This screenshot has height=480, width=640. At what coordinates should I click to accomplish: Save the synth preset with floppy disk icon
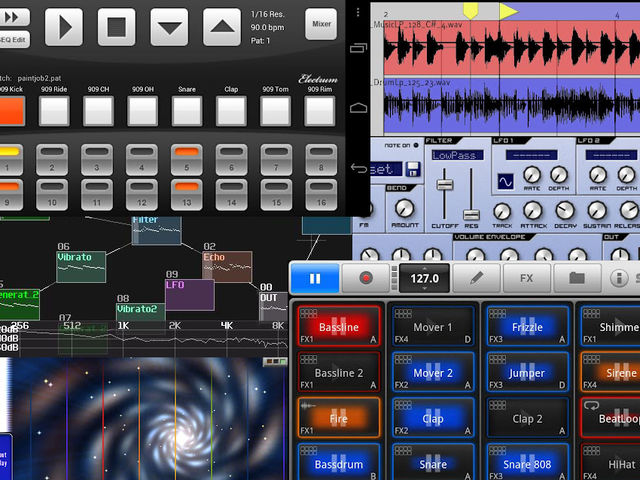point(413,169)
